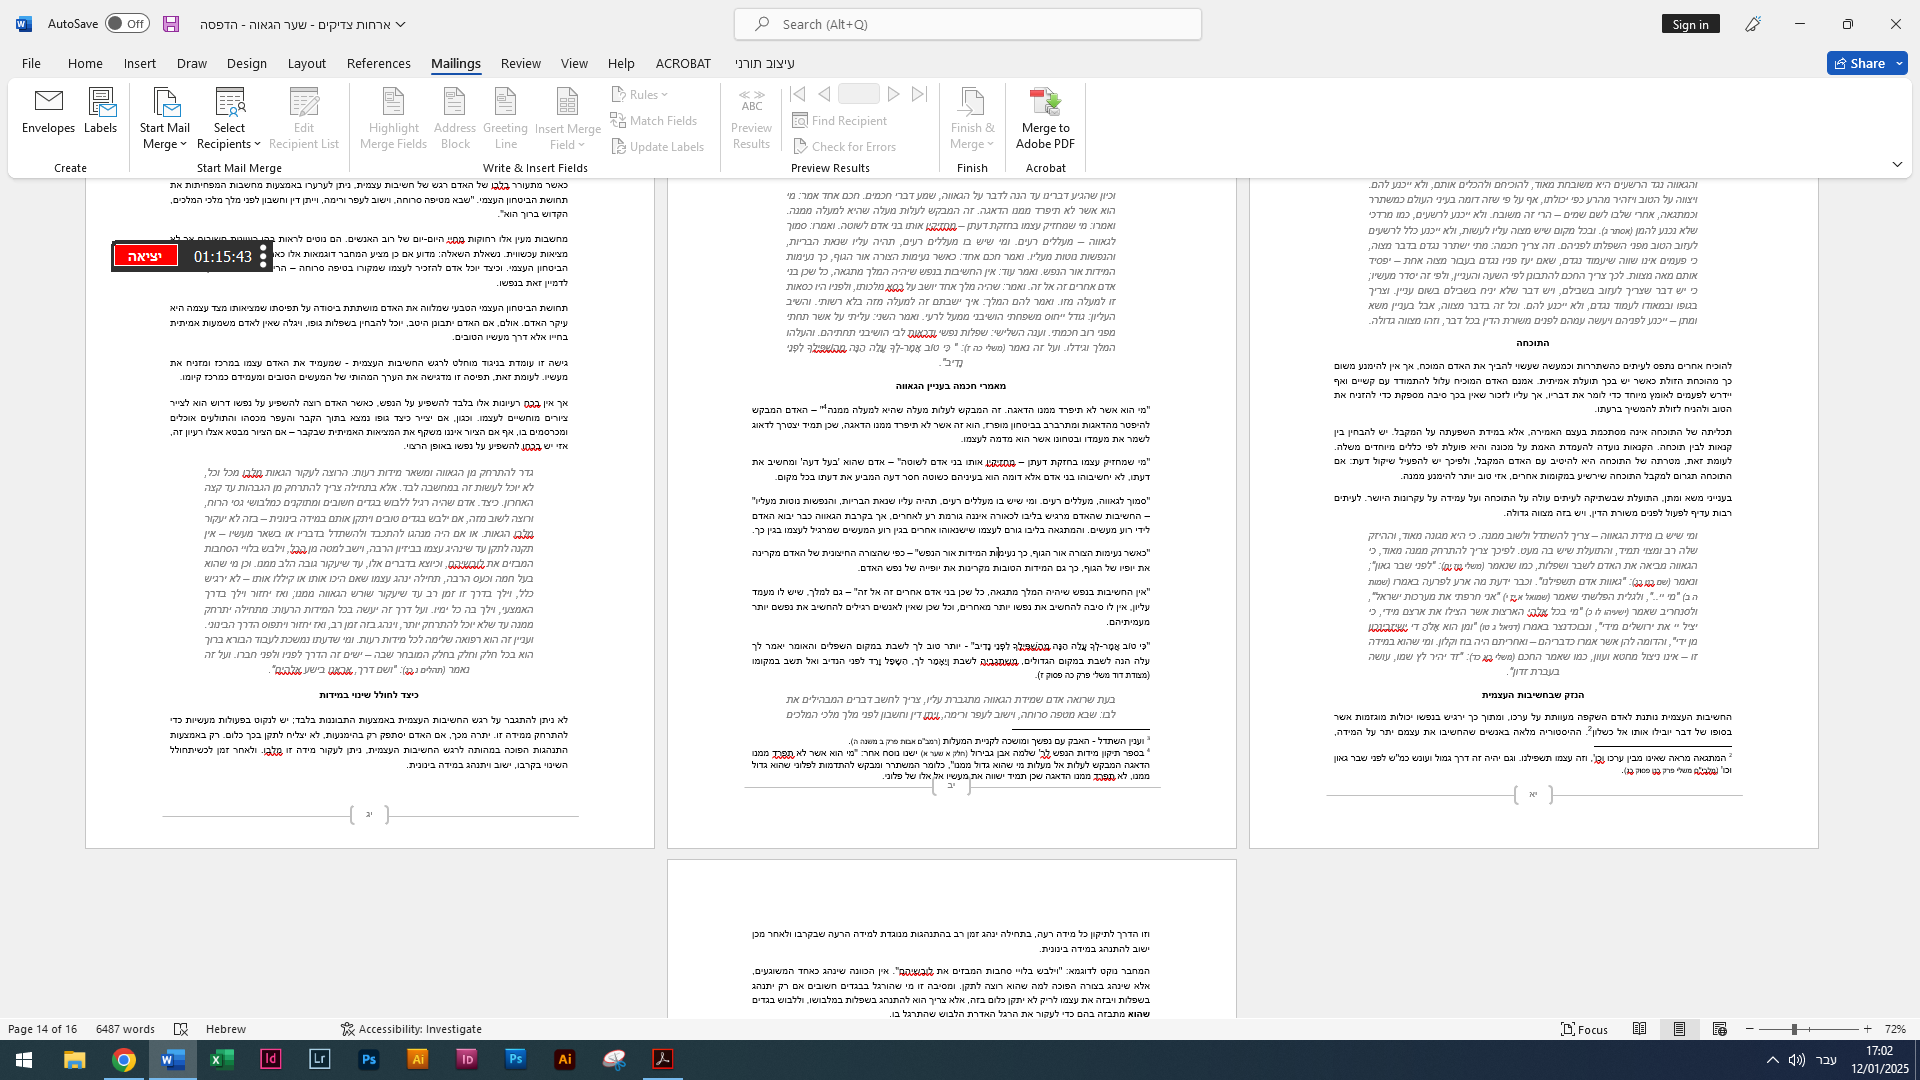Open the File menu
The width and height of the screenshot is (1920, 1080).
coord(31,63)
